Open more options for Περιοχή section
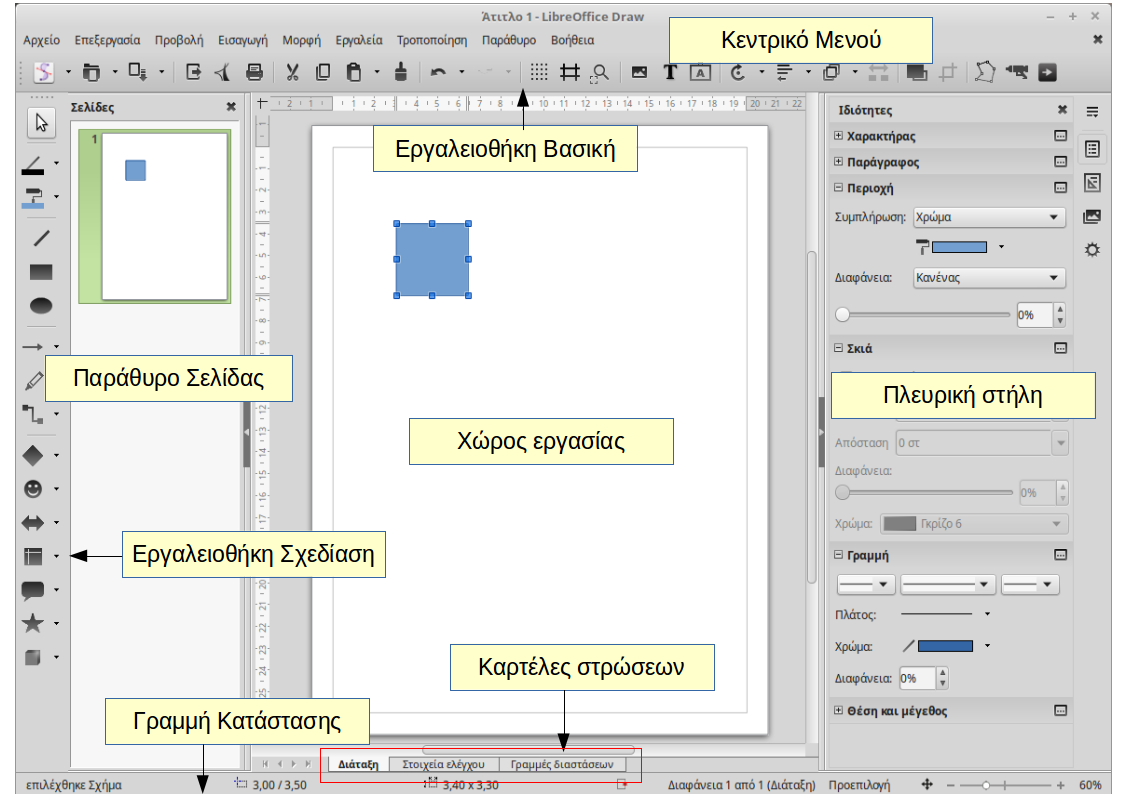 1061,188
